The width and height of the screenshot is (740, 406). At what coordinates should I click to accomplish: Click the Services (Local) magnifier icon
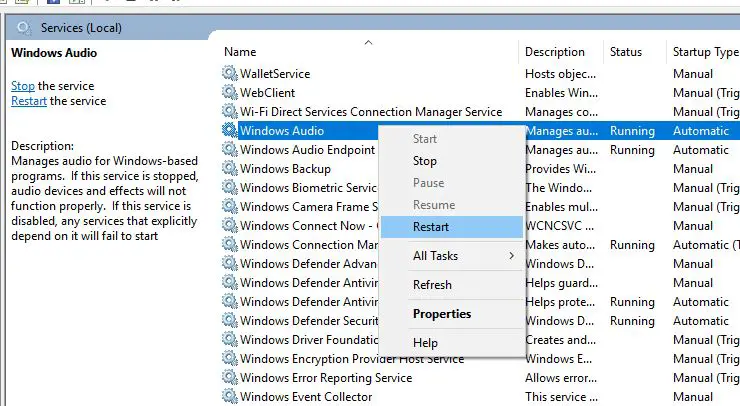(24, 28)
